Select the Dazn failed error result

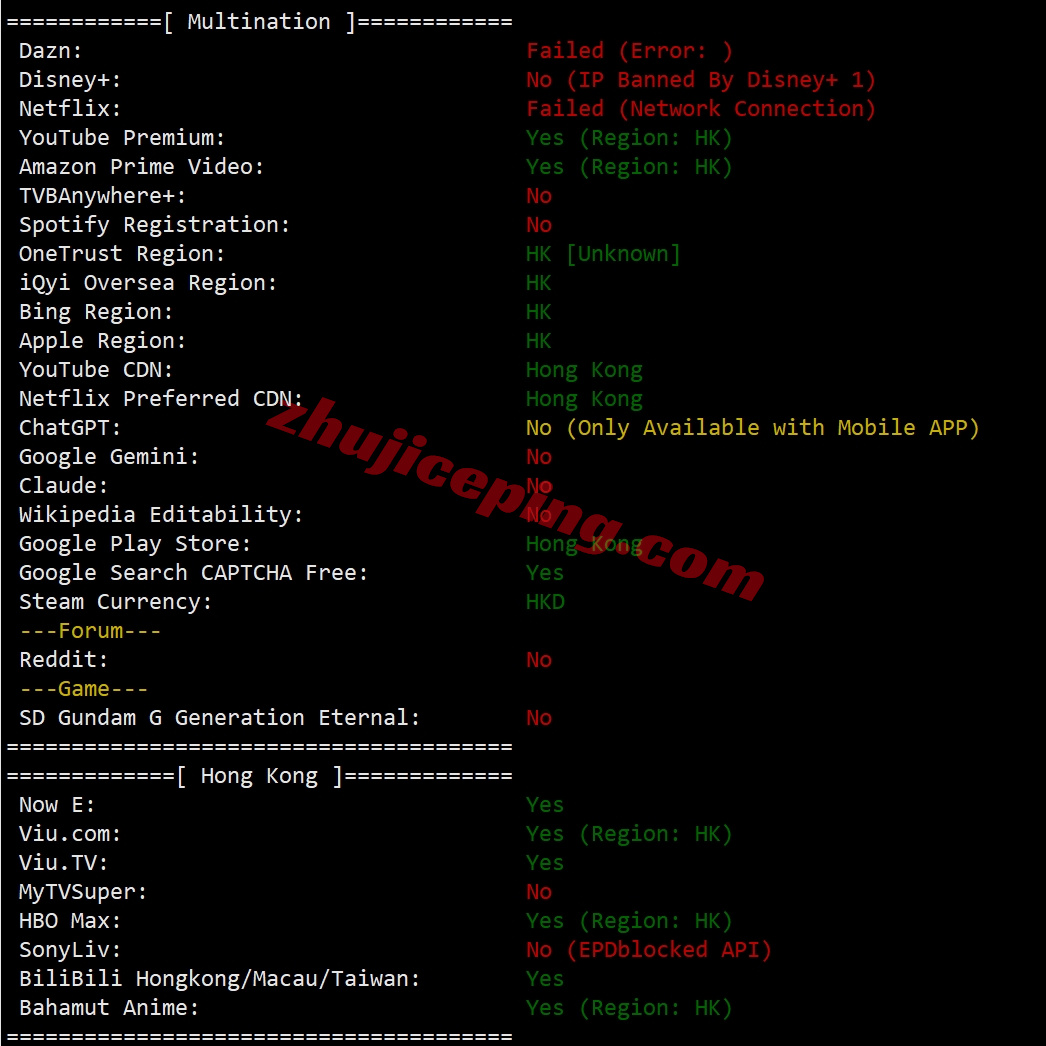point(629,51)
